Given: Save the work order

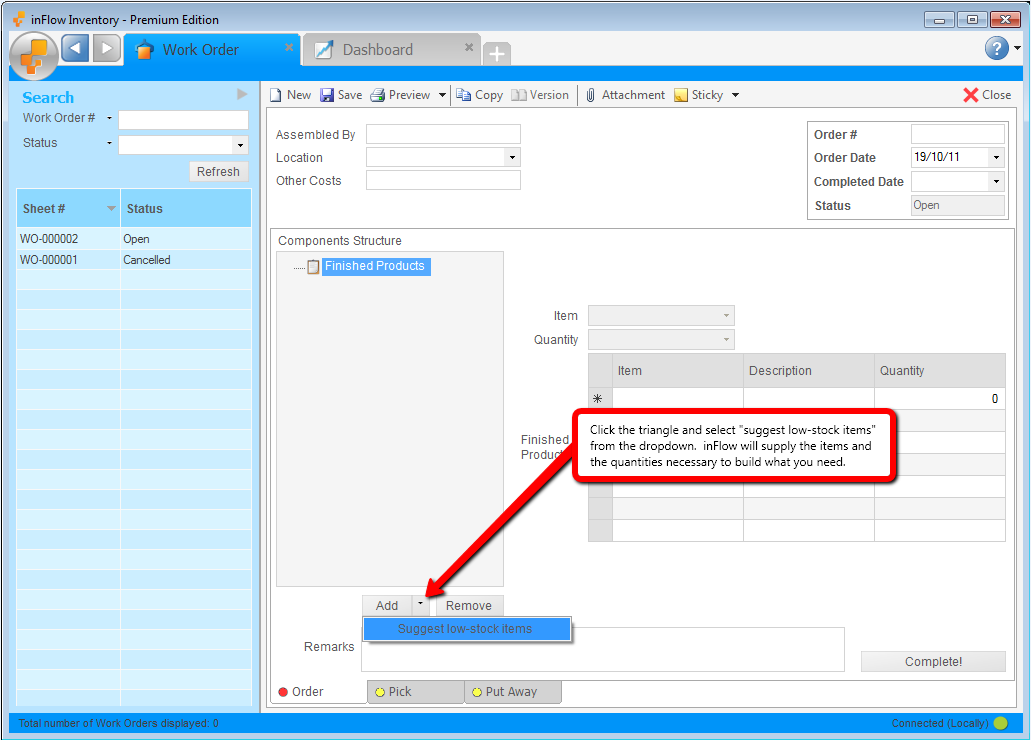Looking at the screenshot, I should coord(341,95).
